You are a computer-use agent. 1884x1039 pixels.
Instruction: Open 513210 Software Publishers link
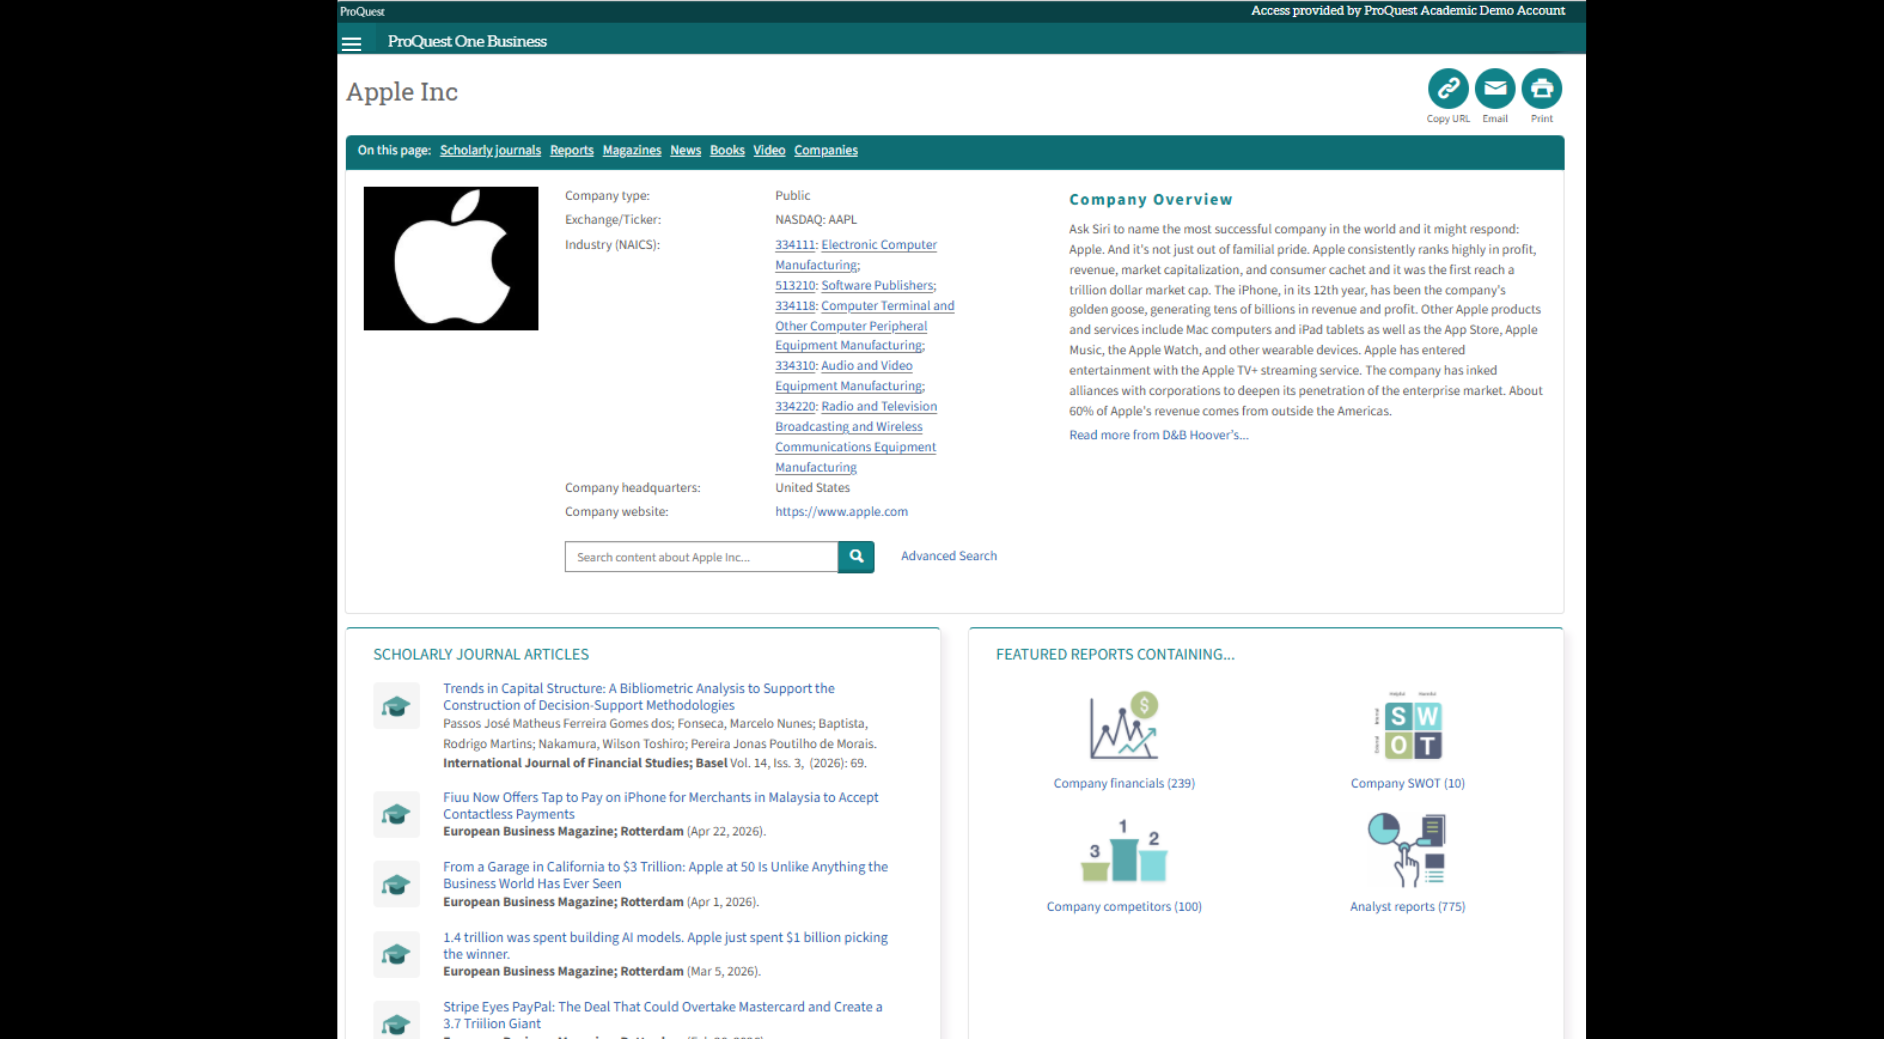(x=855, y=285)
